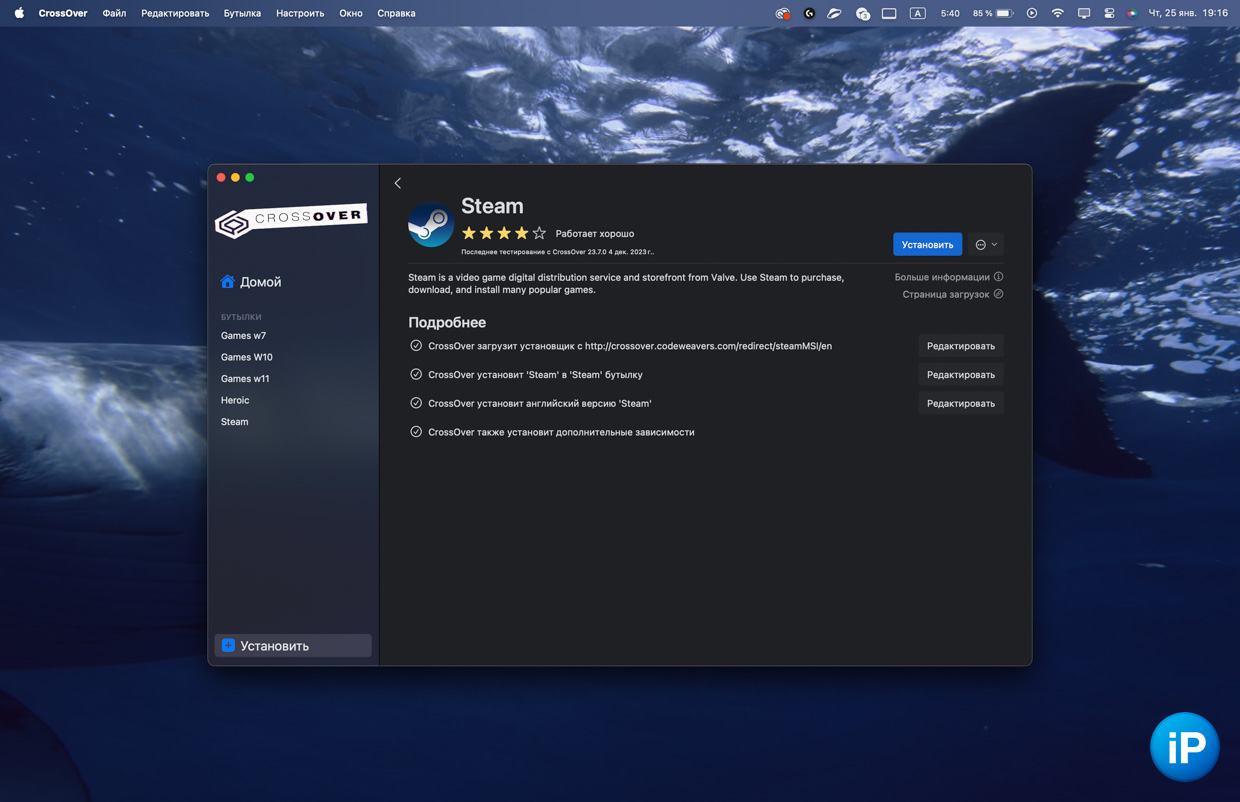Click the info icon beside Больше информации
Screen dimensions: 1240x802
tap(998, 277)
